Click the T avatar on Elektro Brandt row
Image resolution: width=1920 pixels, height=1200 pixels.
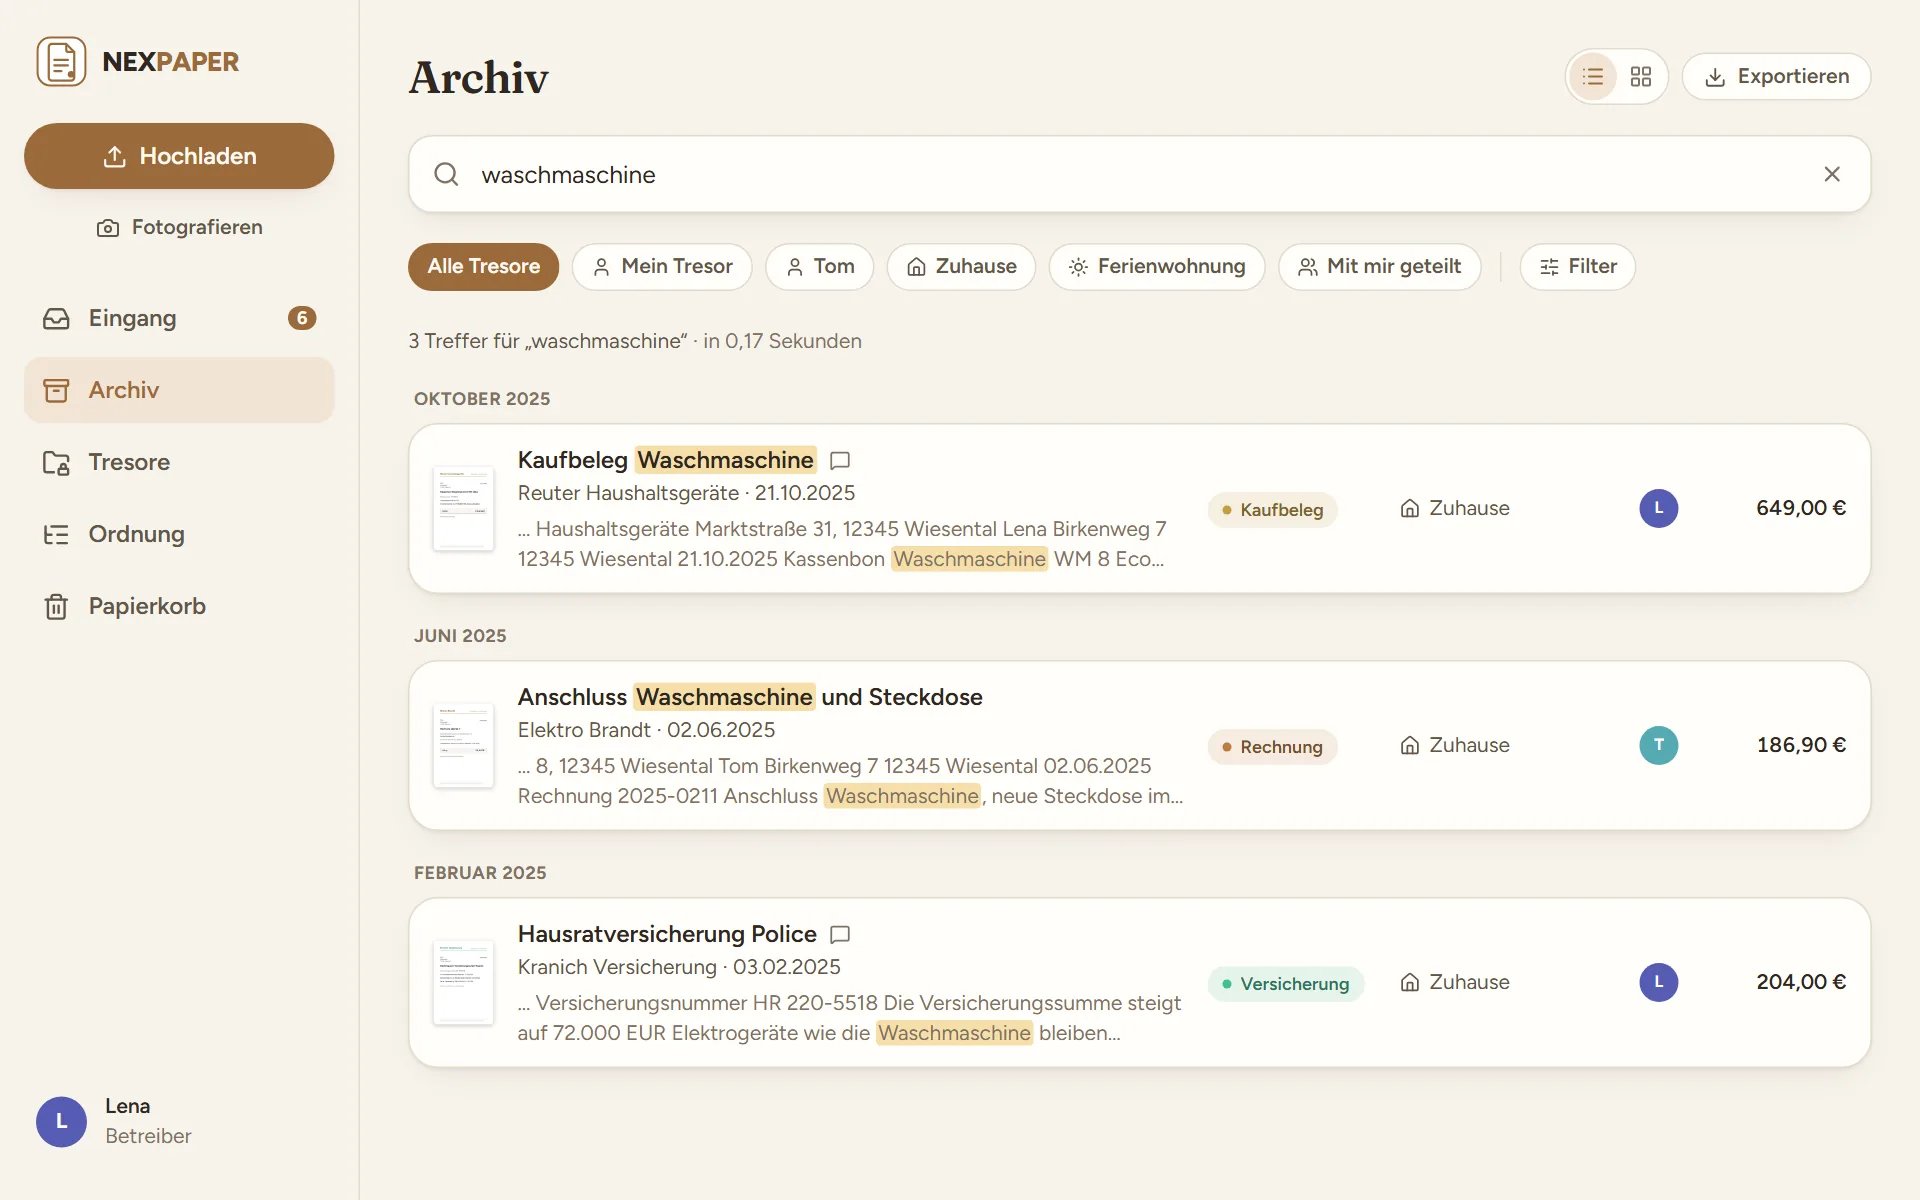tap(1658, 745)
